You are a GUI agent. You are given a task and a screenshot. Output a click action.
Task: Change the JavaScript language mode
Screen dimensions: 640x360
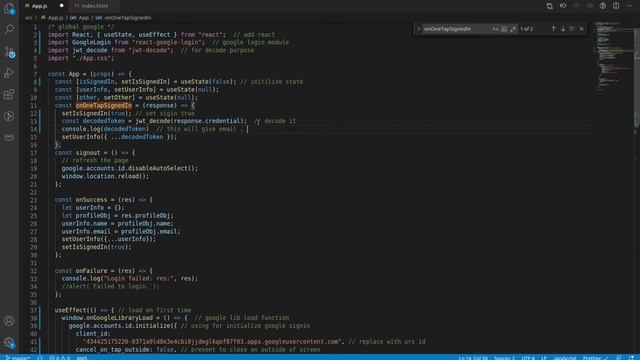point(565,358)
